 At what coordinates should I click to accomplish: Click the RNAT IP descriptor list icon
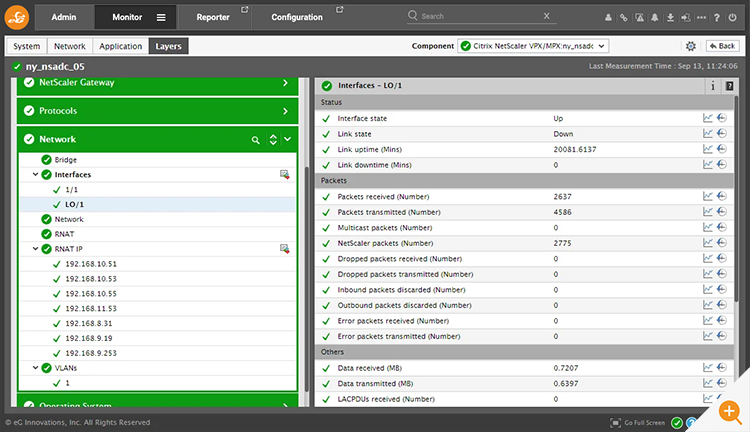click(285, 249)
